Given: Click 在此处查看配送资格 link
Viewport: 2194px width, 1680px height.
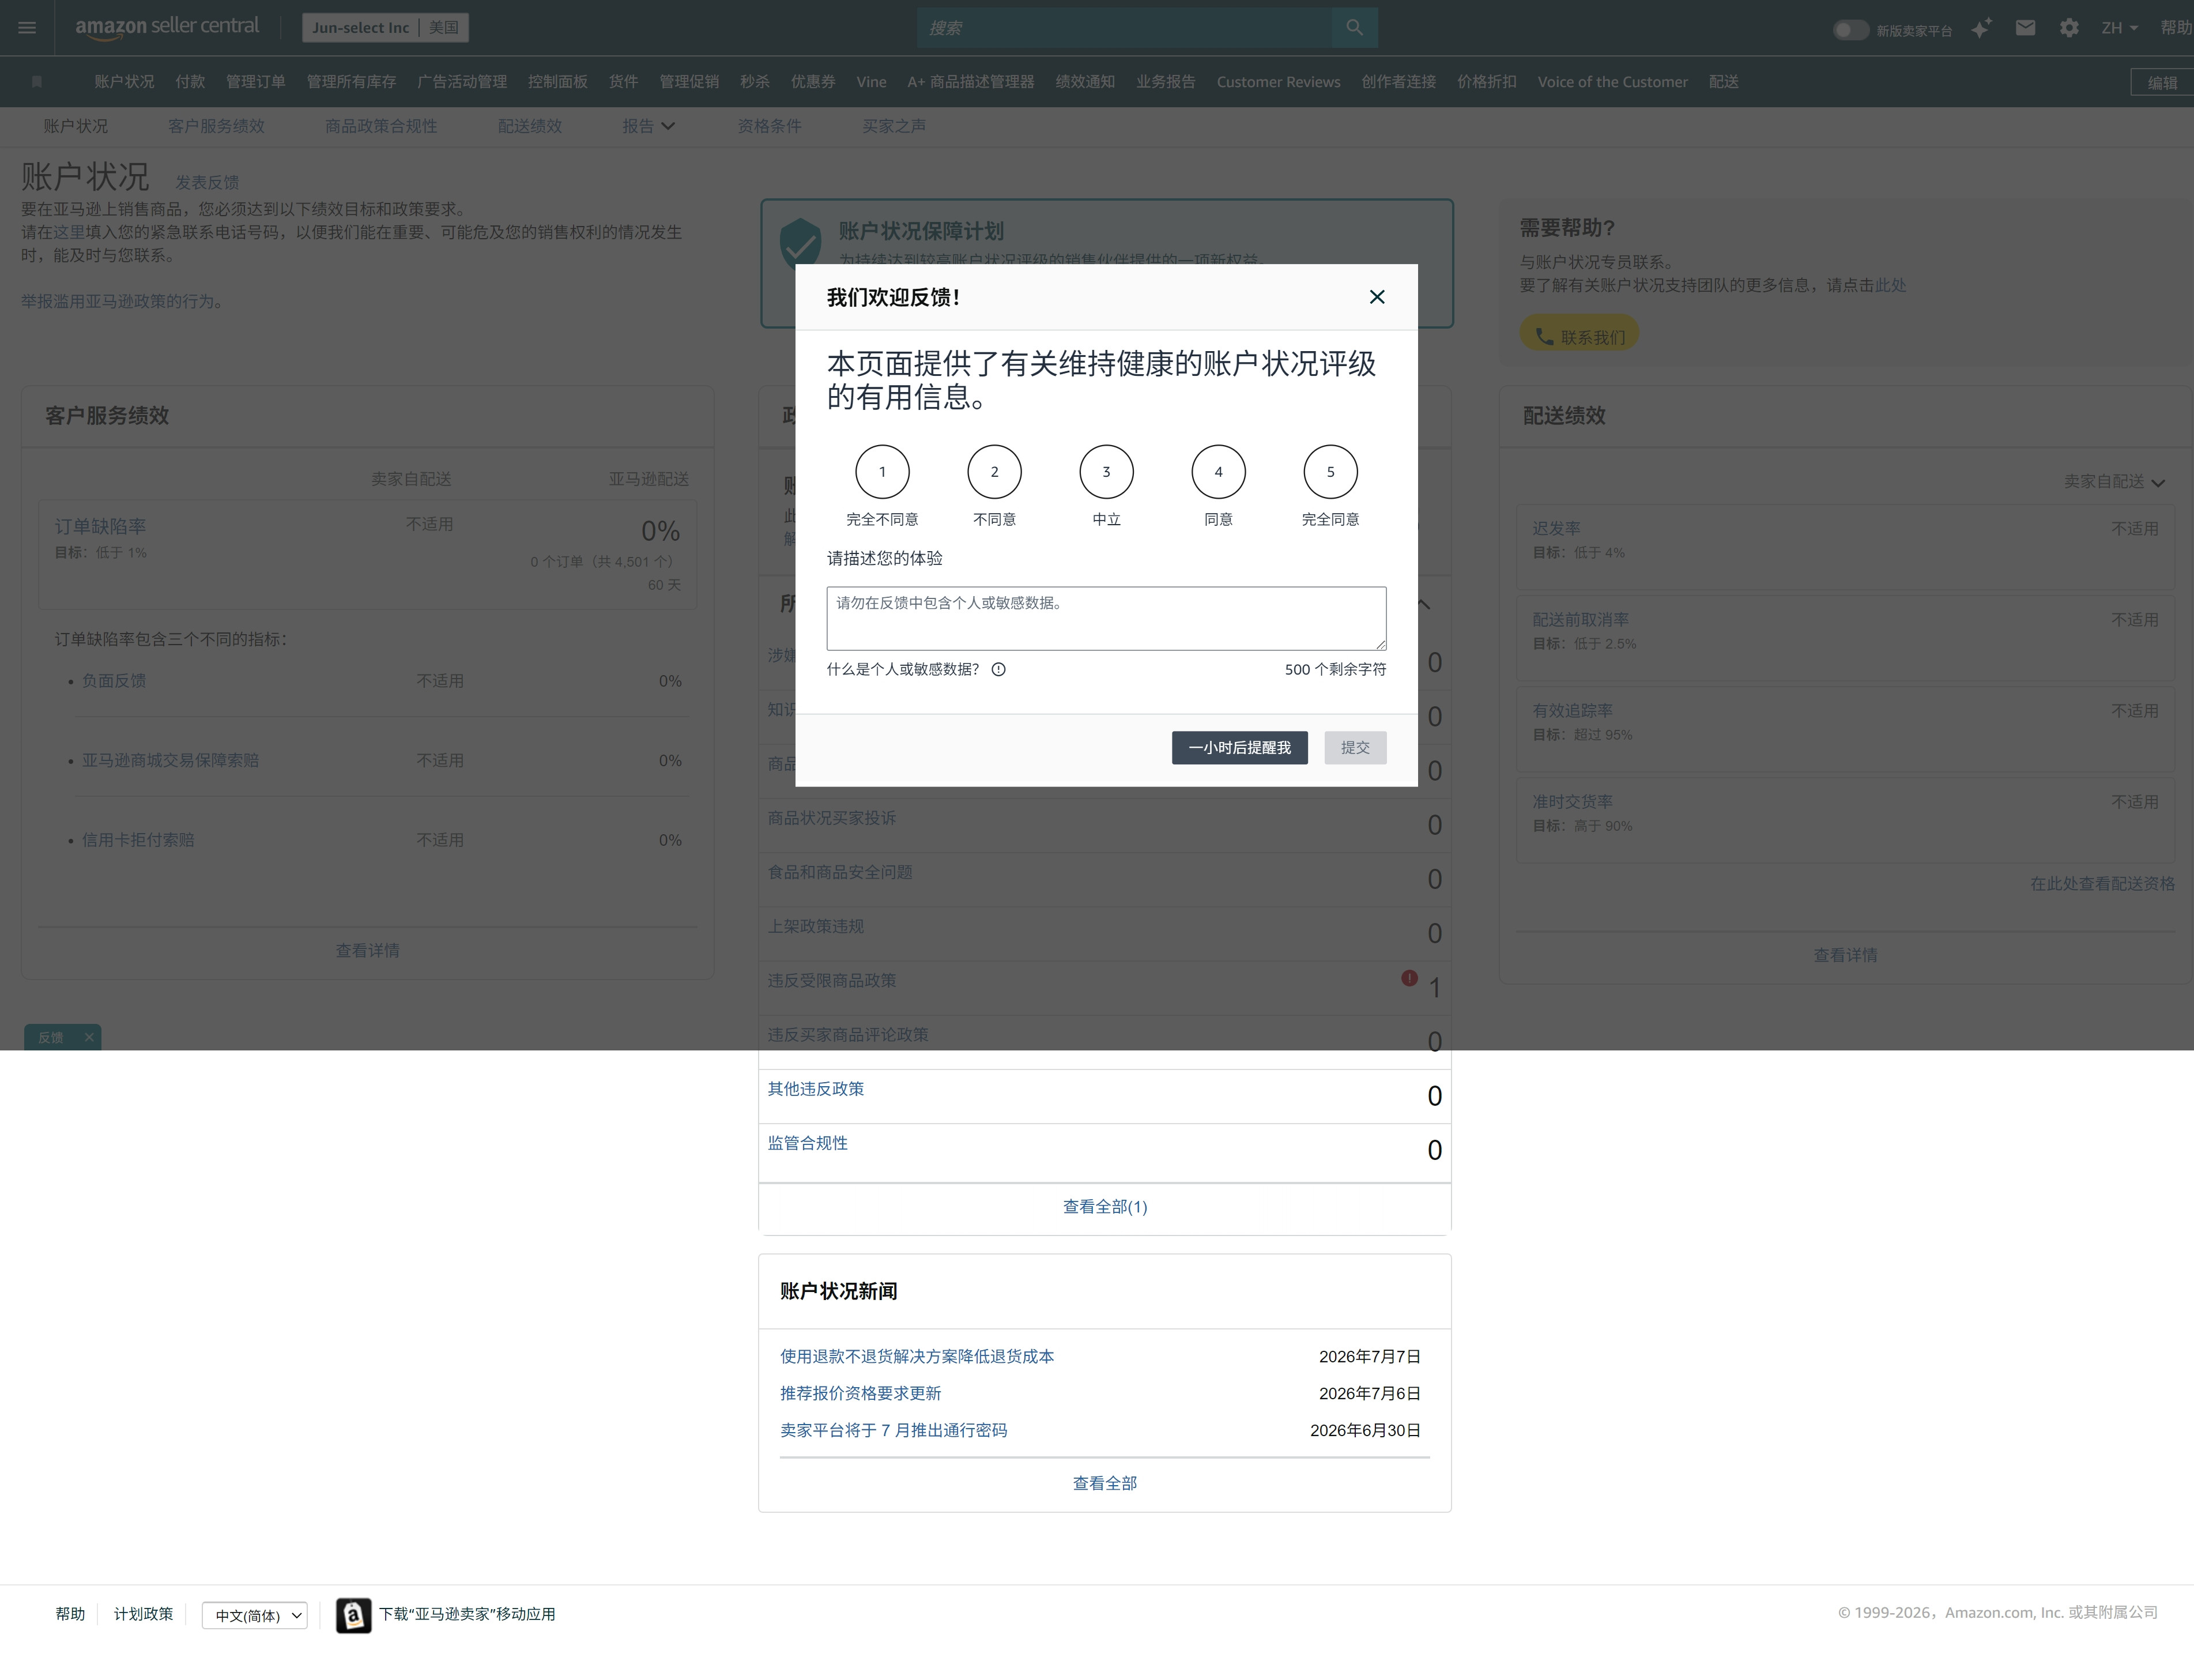Looking at the screenshot, I should pyautogui.click(x=2102, y=884).
